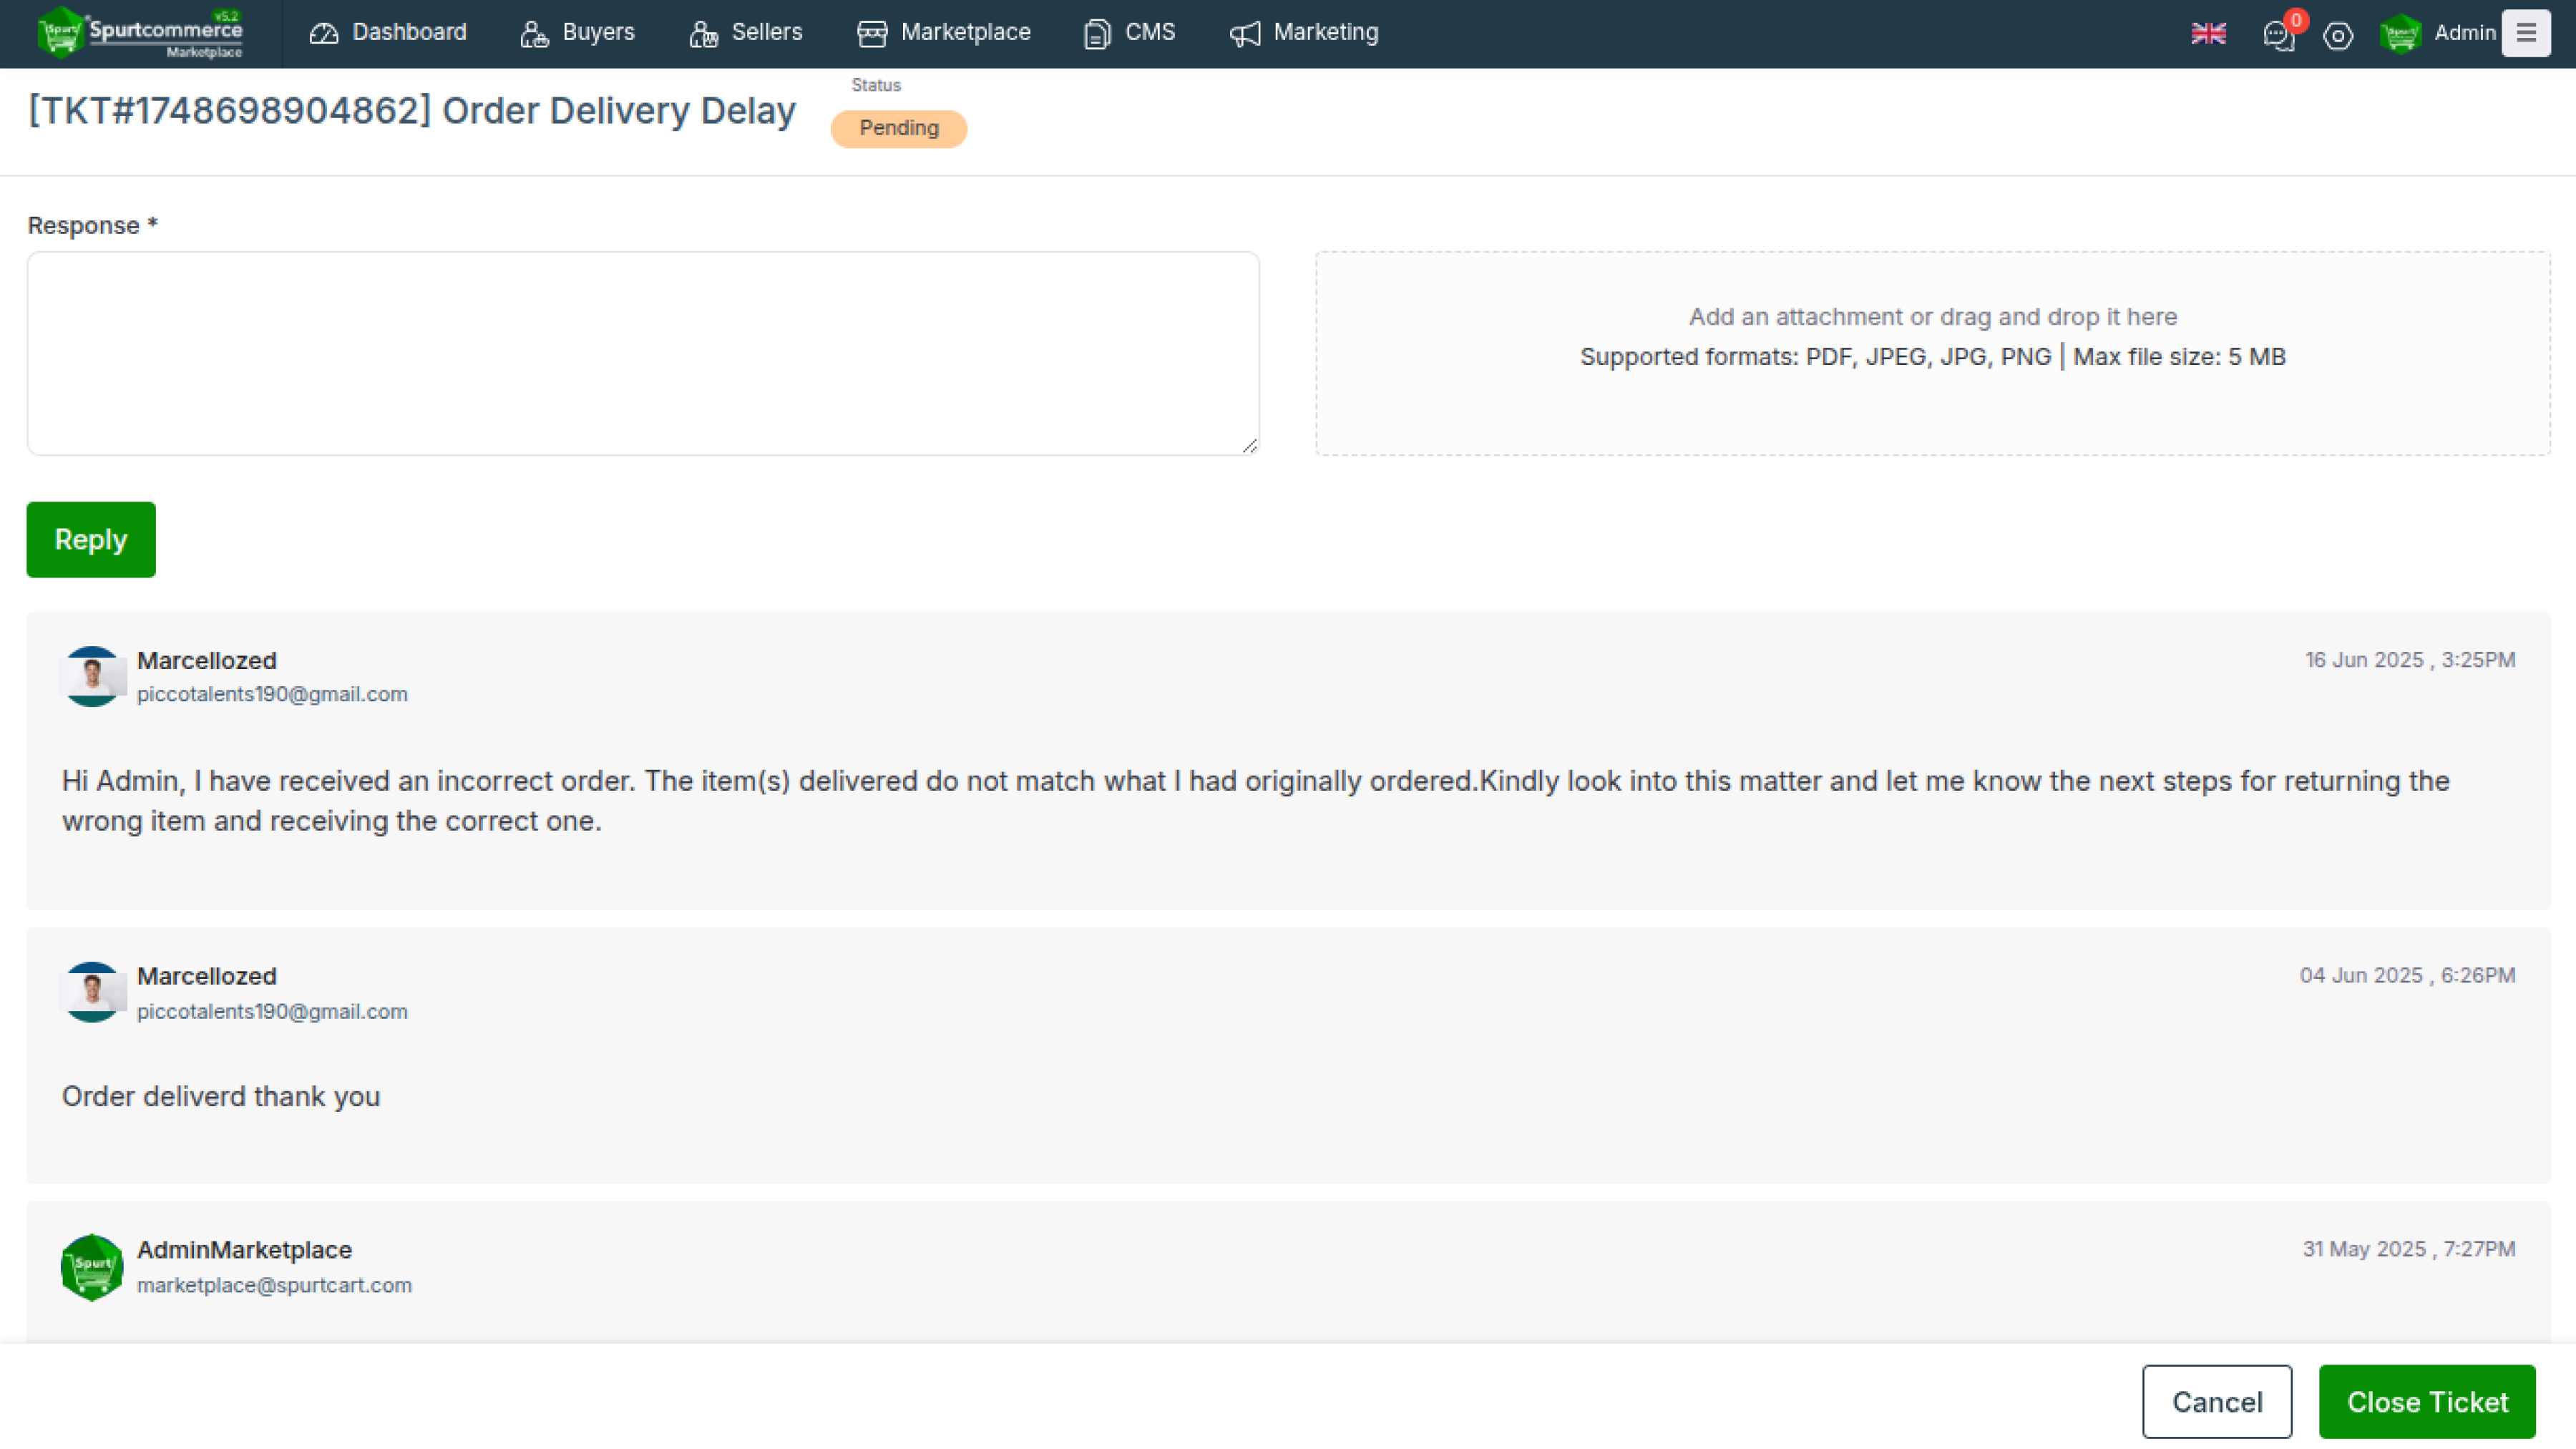This screenshot has height=1449, width=2576.
Task: Click the ticket title Order Delivery Delay
Action: point(412,110)
